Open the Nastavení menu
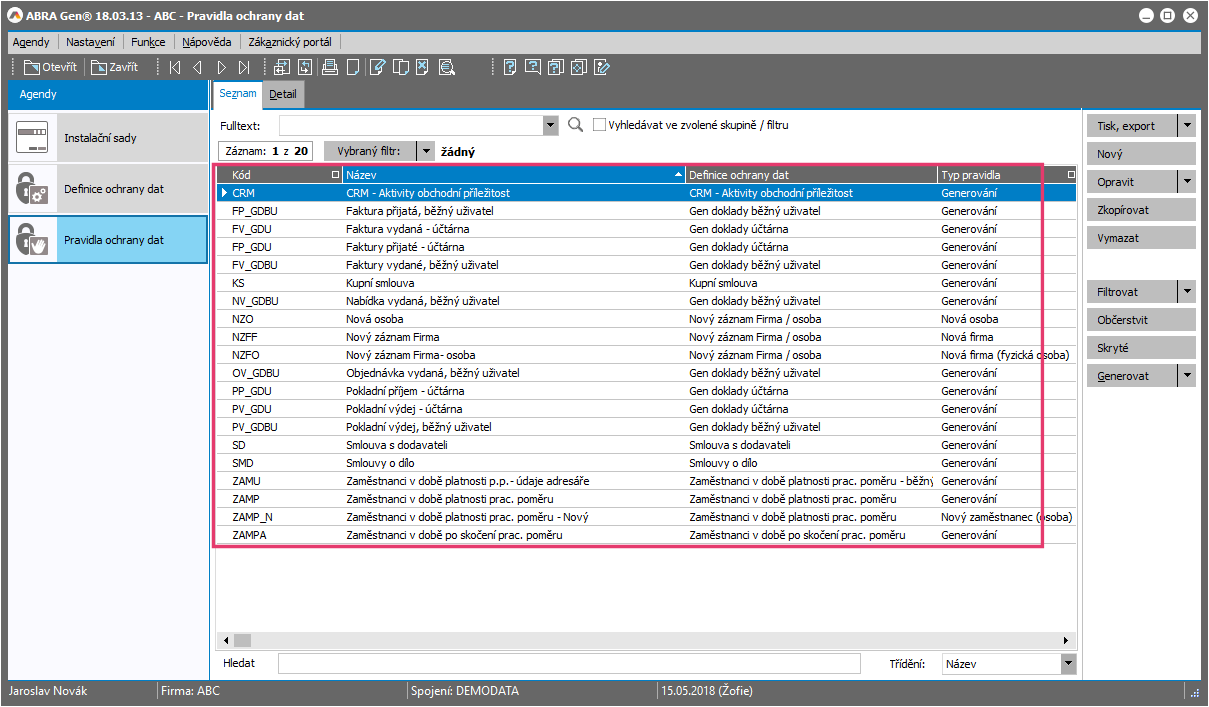Screen dimensions: 1209x707 pos(90,42)
